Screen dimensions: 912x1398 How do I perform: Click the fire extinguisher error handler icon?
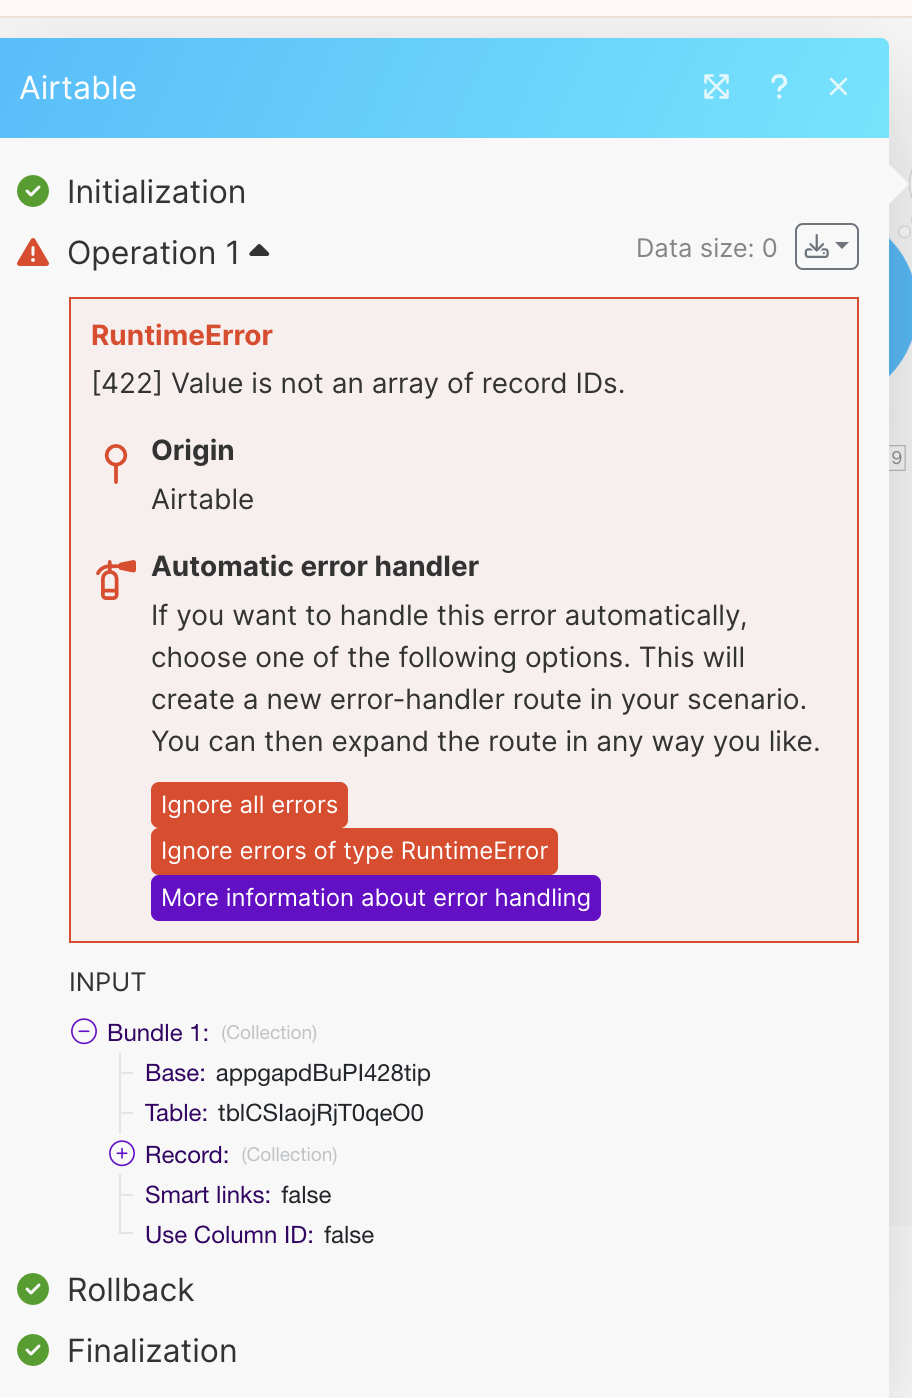(114, 579)
